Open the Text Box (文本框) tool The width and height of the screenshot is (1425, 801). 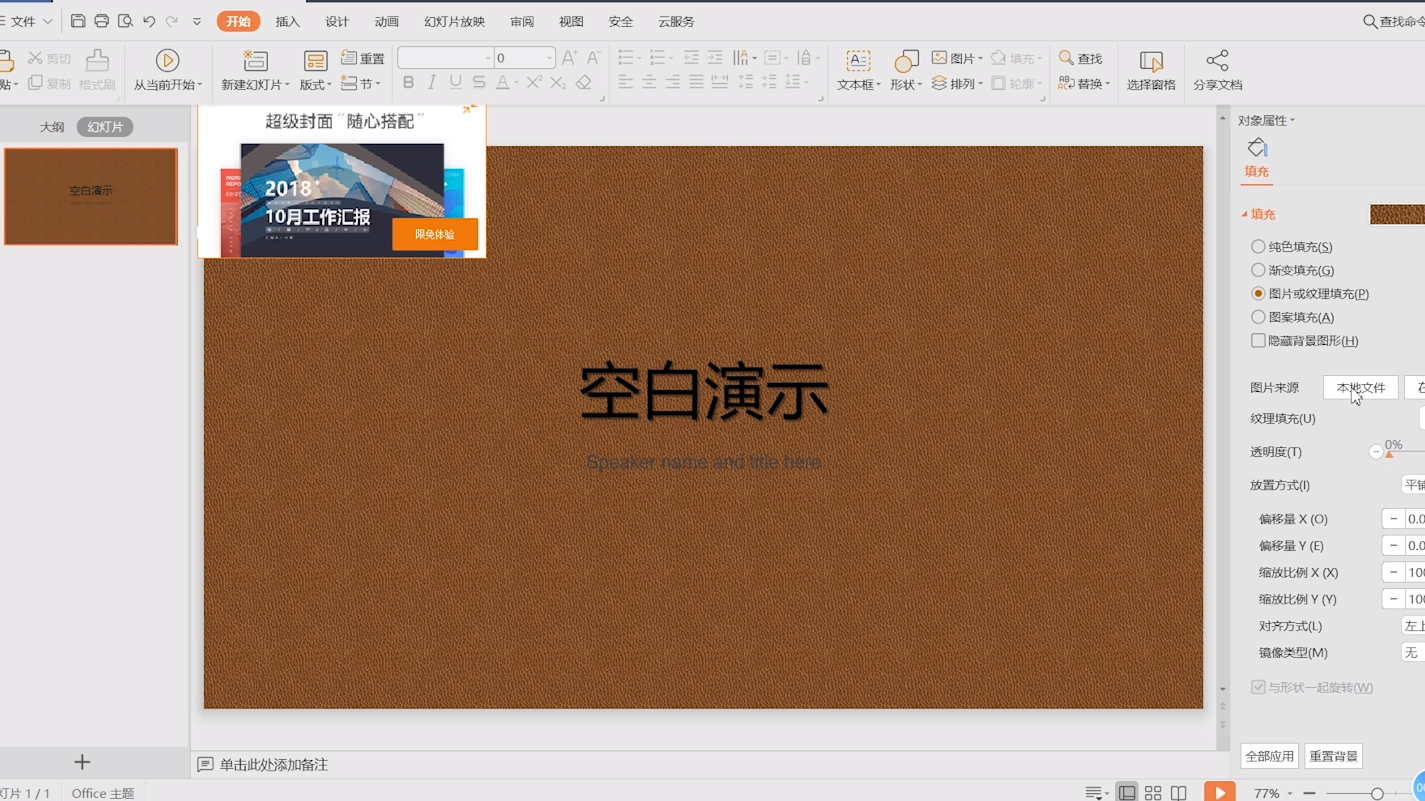858,60
